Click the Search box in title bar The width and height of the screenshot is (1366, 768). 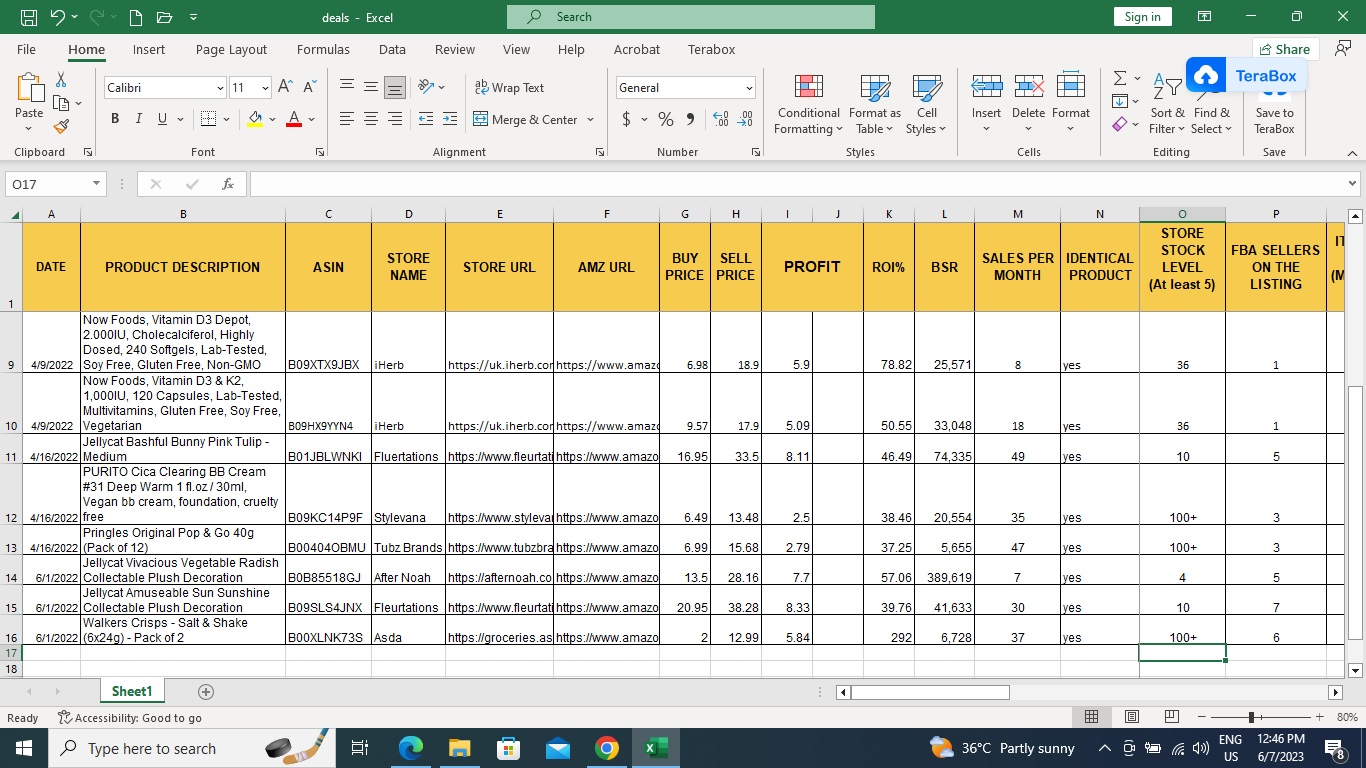(x=691, y=17)
